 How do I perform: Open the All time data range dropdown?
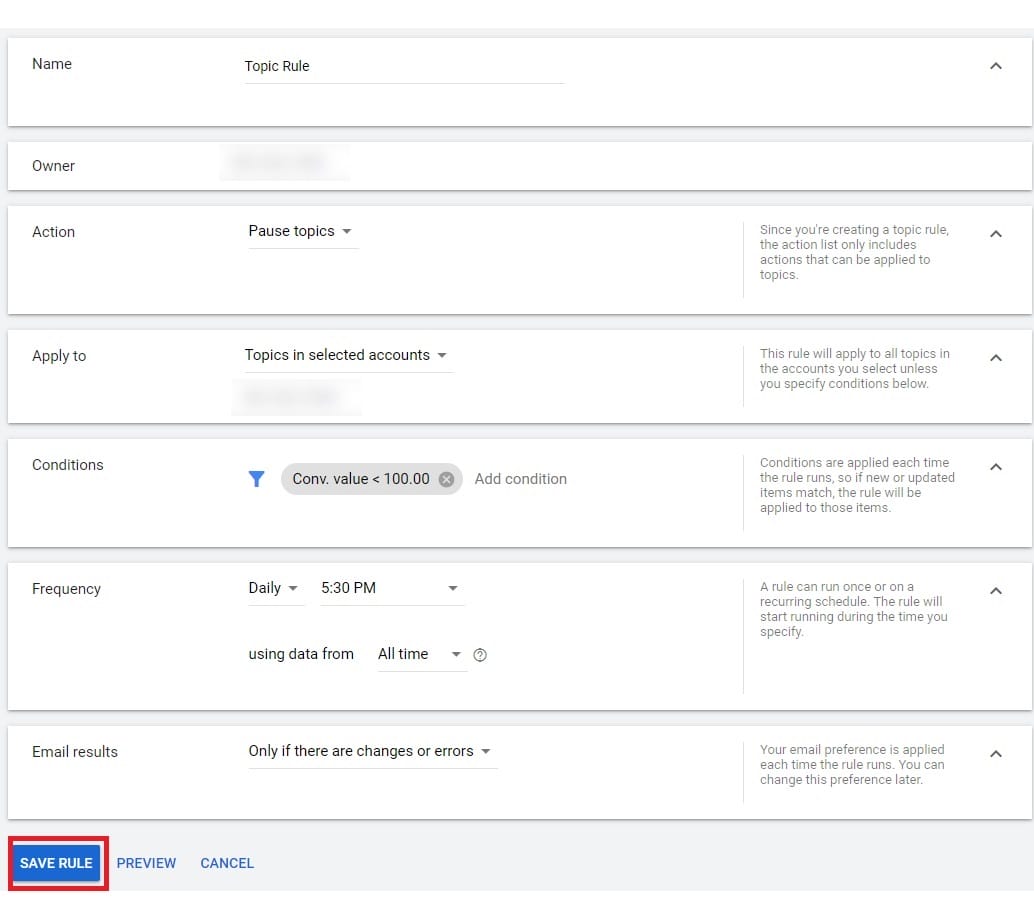point(419,654)
